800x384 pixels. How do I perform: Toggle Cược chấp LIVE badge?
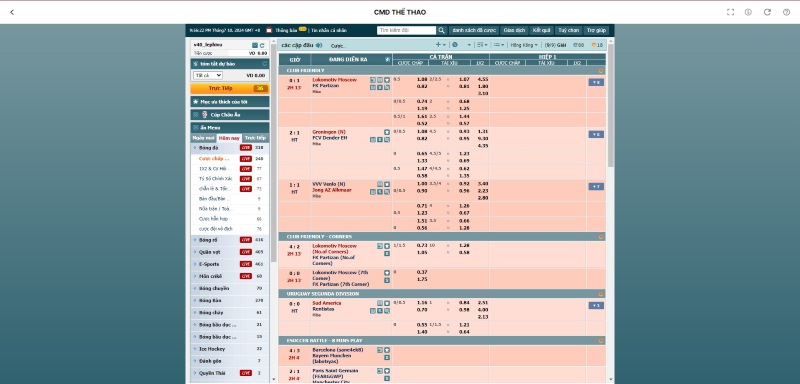click(x=246, y=159)
